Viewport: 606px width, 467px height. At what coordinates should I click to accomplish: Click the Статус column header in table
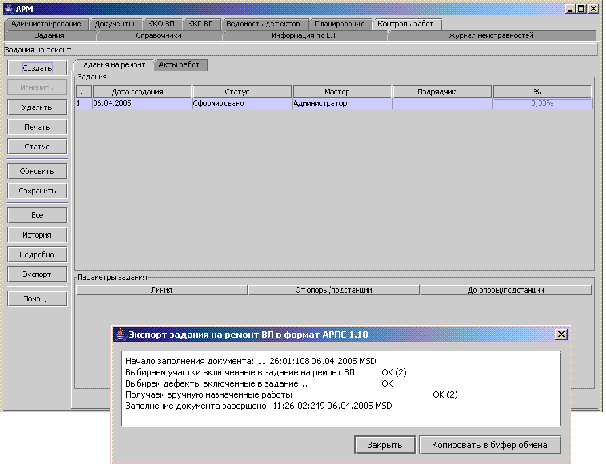coord(242,92)
